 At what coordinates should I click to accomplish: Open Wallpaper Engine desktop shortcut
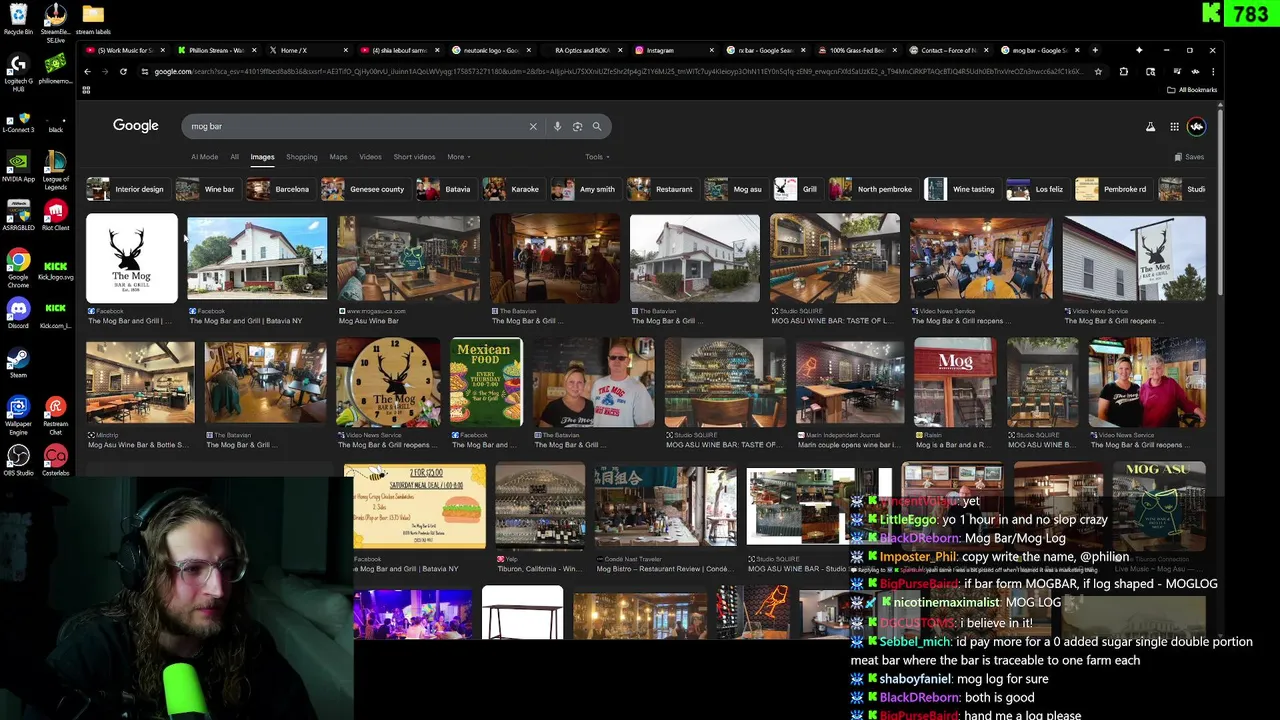[x=18, y=414]
